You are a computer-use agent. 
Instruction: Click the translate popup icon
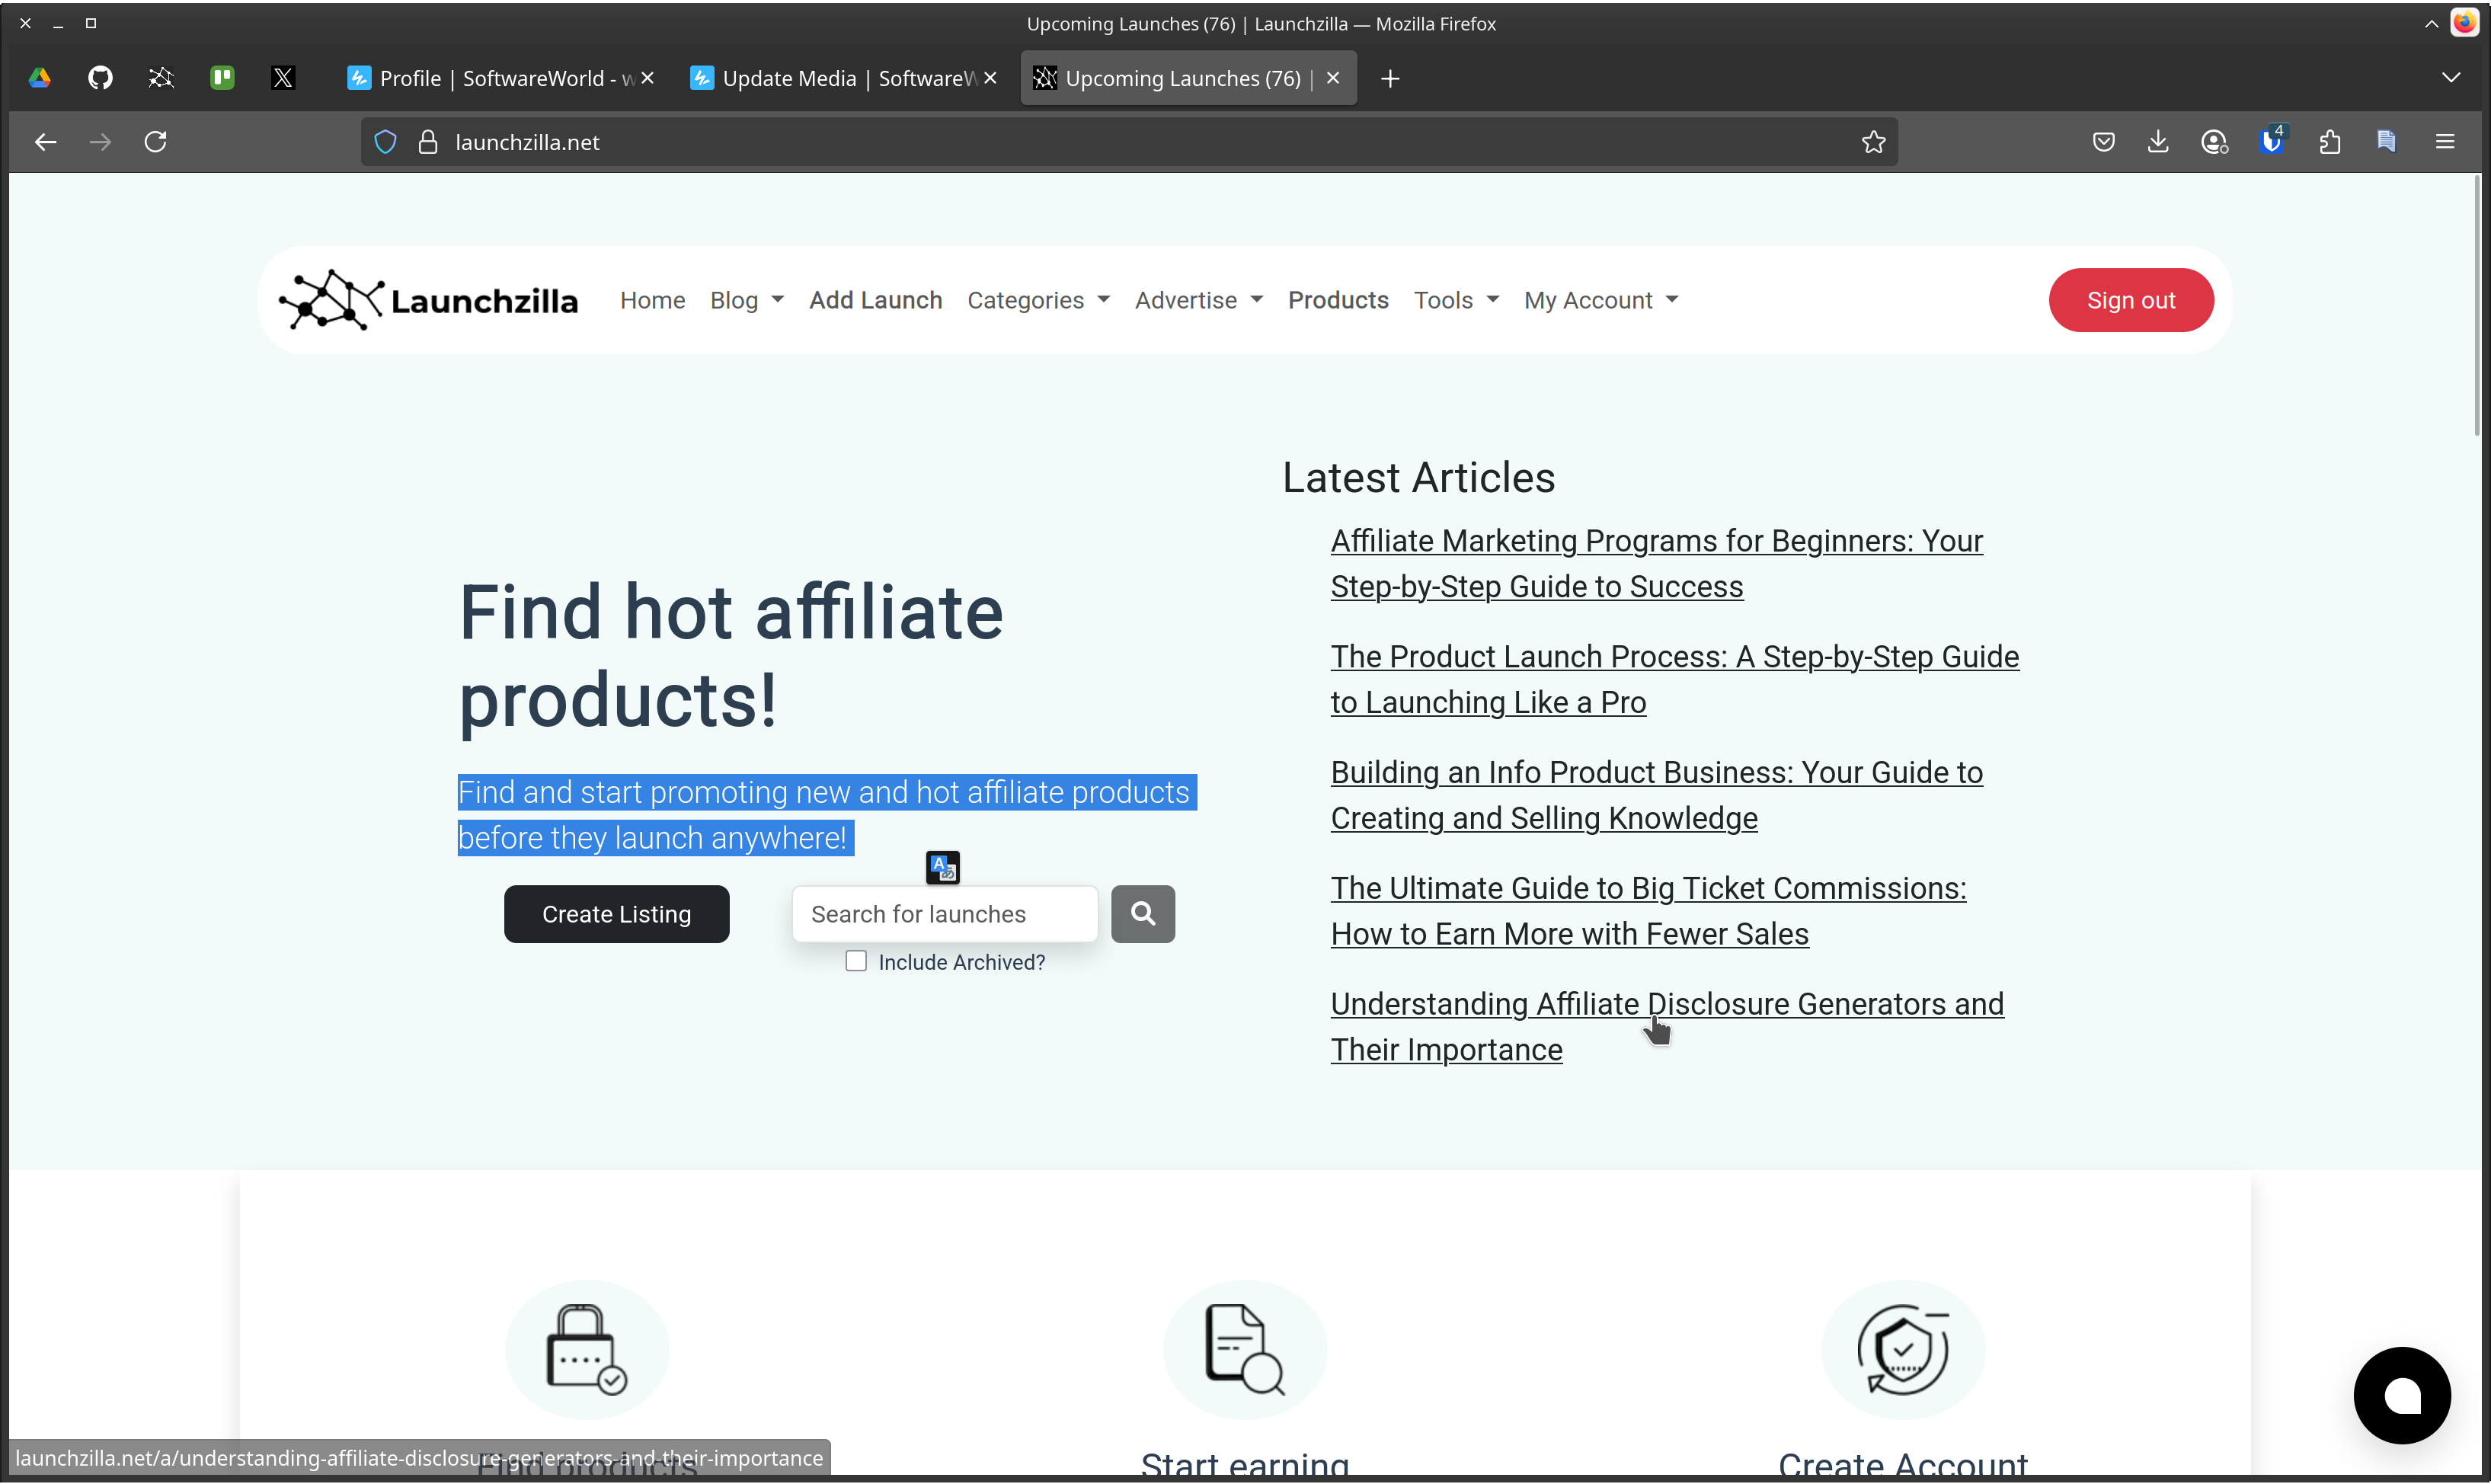pyautogui.click(x=942, y=867)
